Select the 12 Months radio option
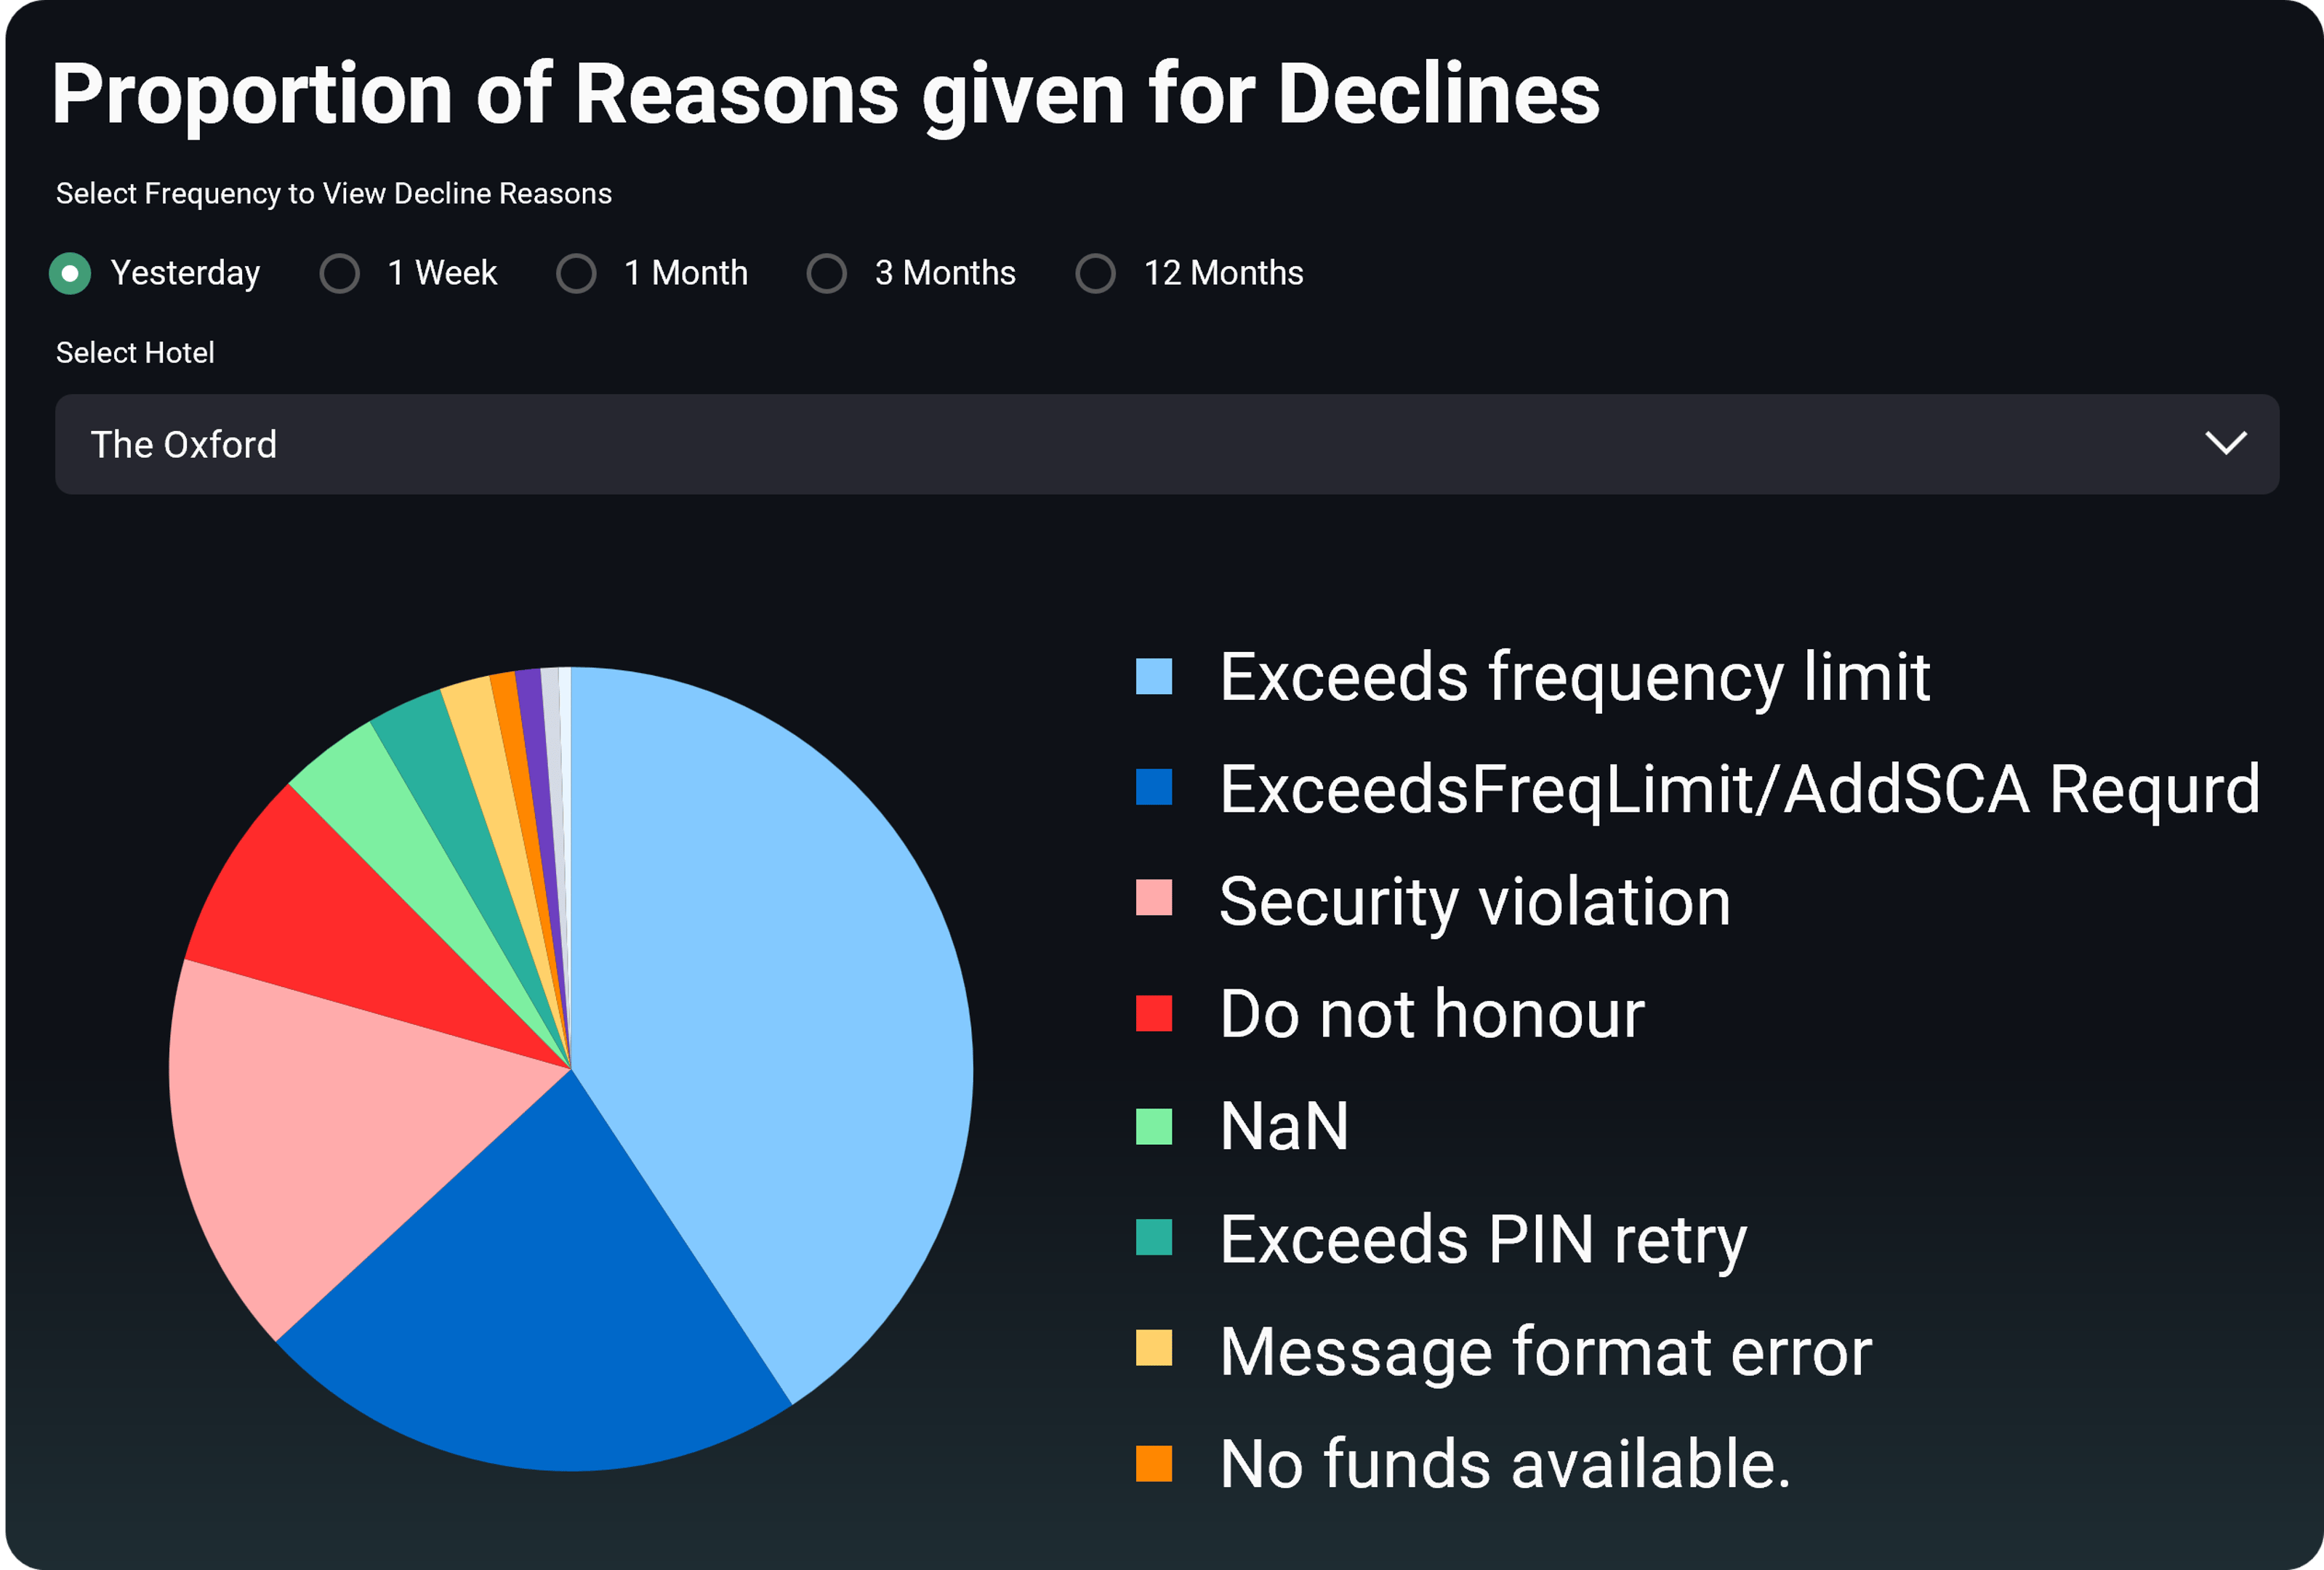 pyautogui.click(x=1096, y=273)
